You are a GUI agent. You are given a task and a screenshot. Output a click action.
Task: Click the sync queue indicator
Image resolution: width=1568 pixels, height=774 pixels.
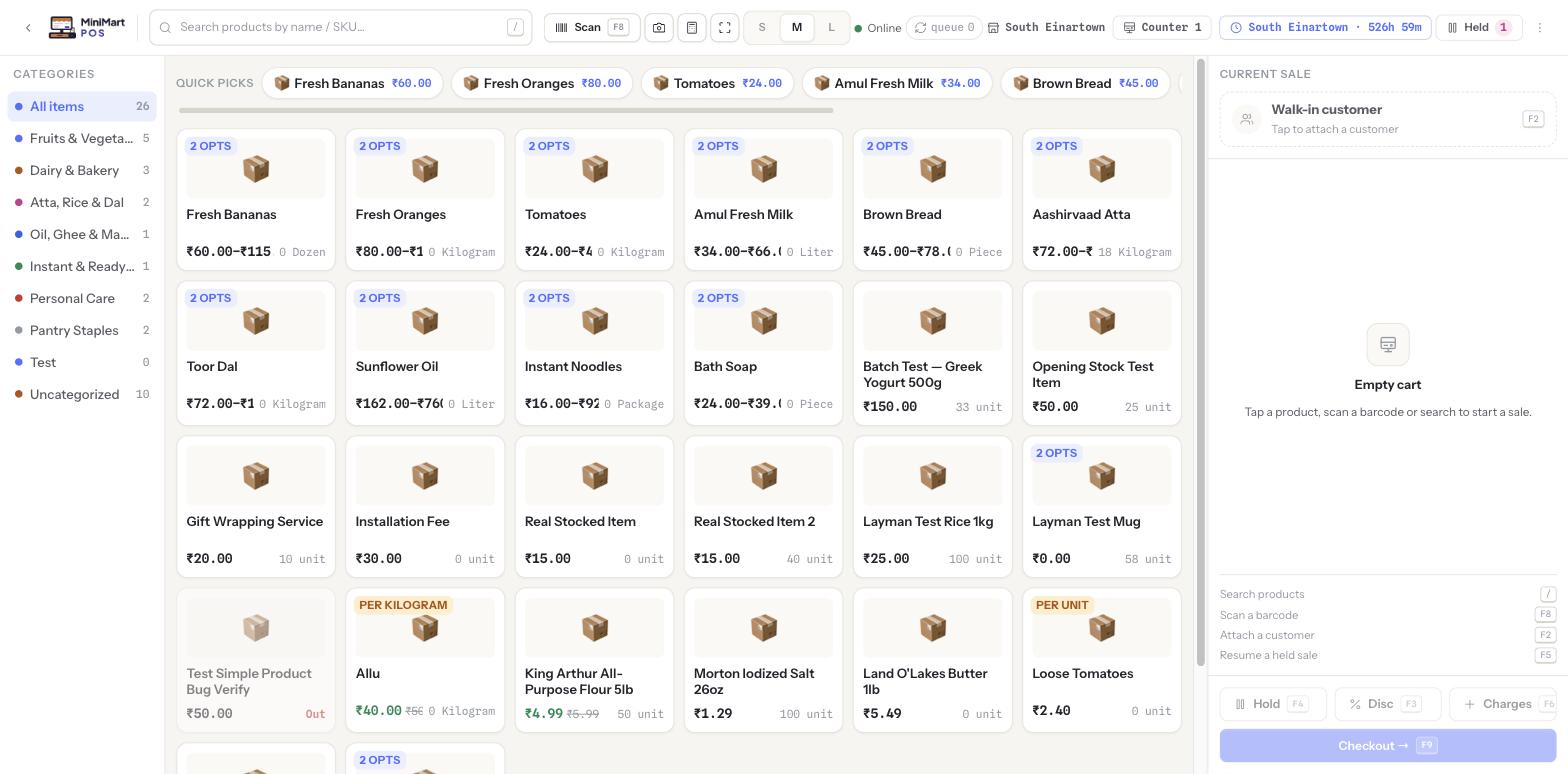tap(944, 28)
